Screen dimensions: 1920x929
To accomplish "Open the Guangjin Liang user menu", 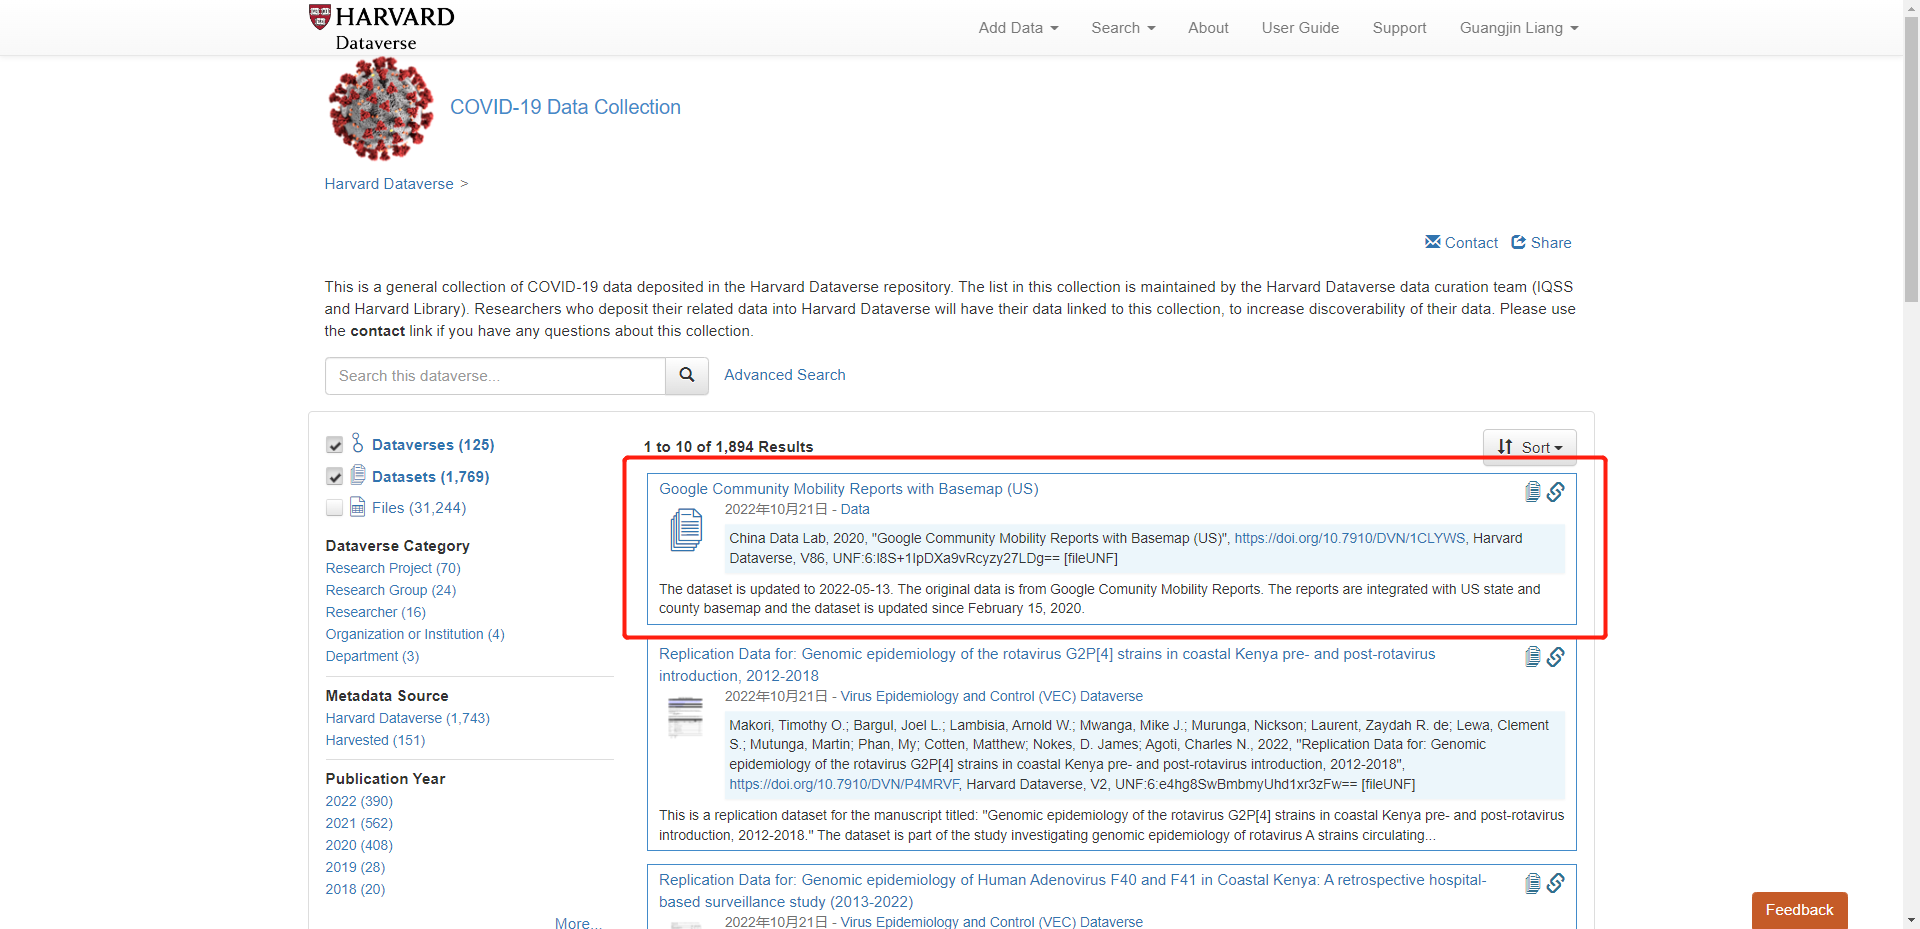I will (1519, 28).
